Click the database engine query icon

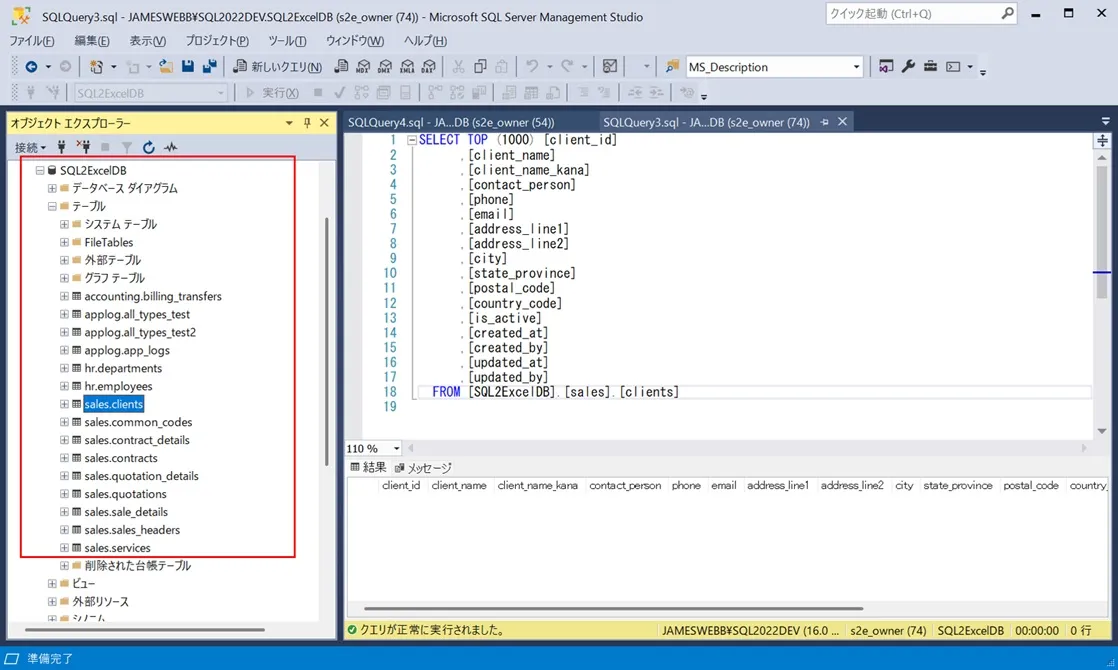pyautogui.click(x=342, y=67)
